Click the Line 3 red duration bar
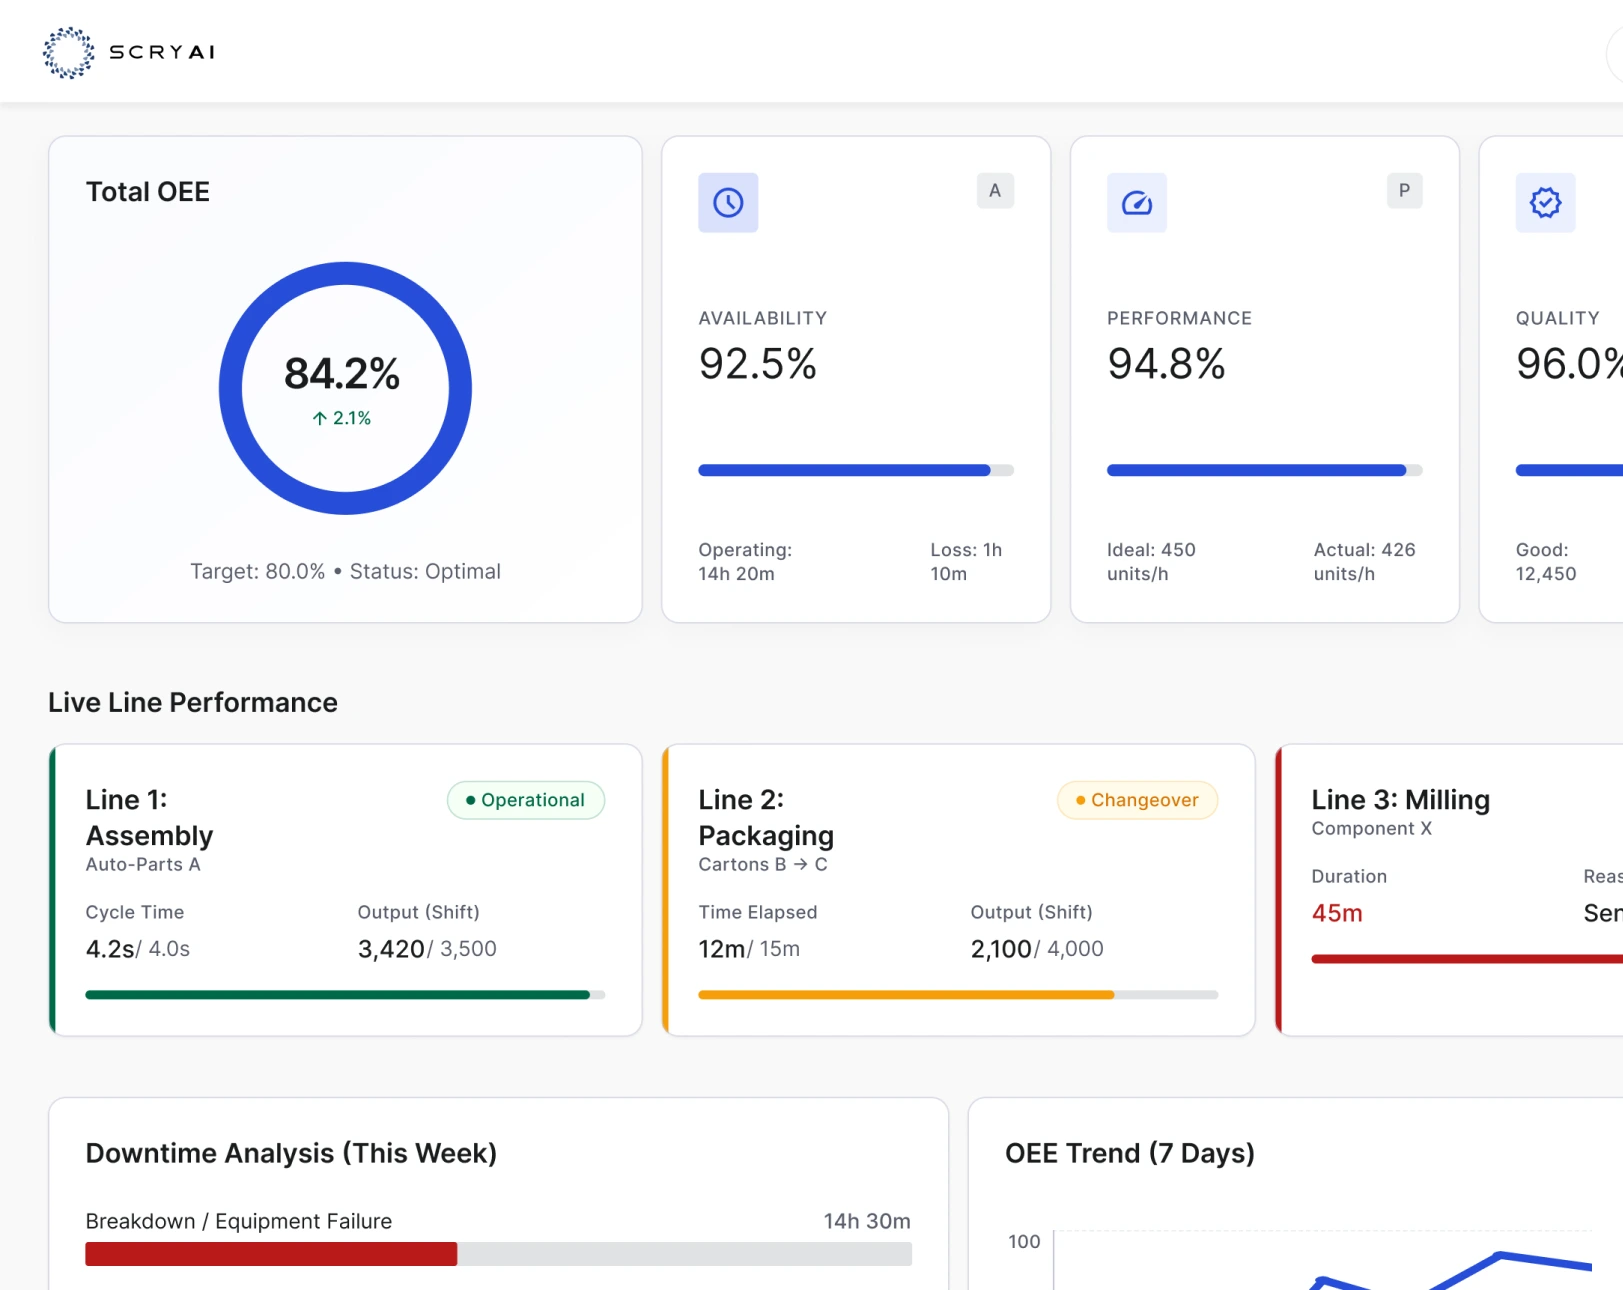1623x1290 pixels. [x=1467, y=959]
